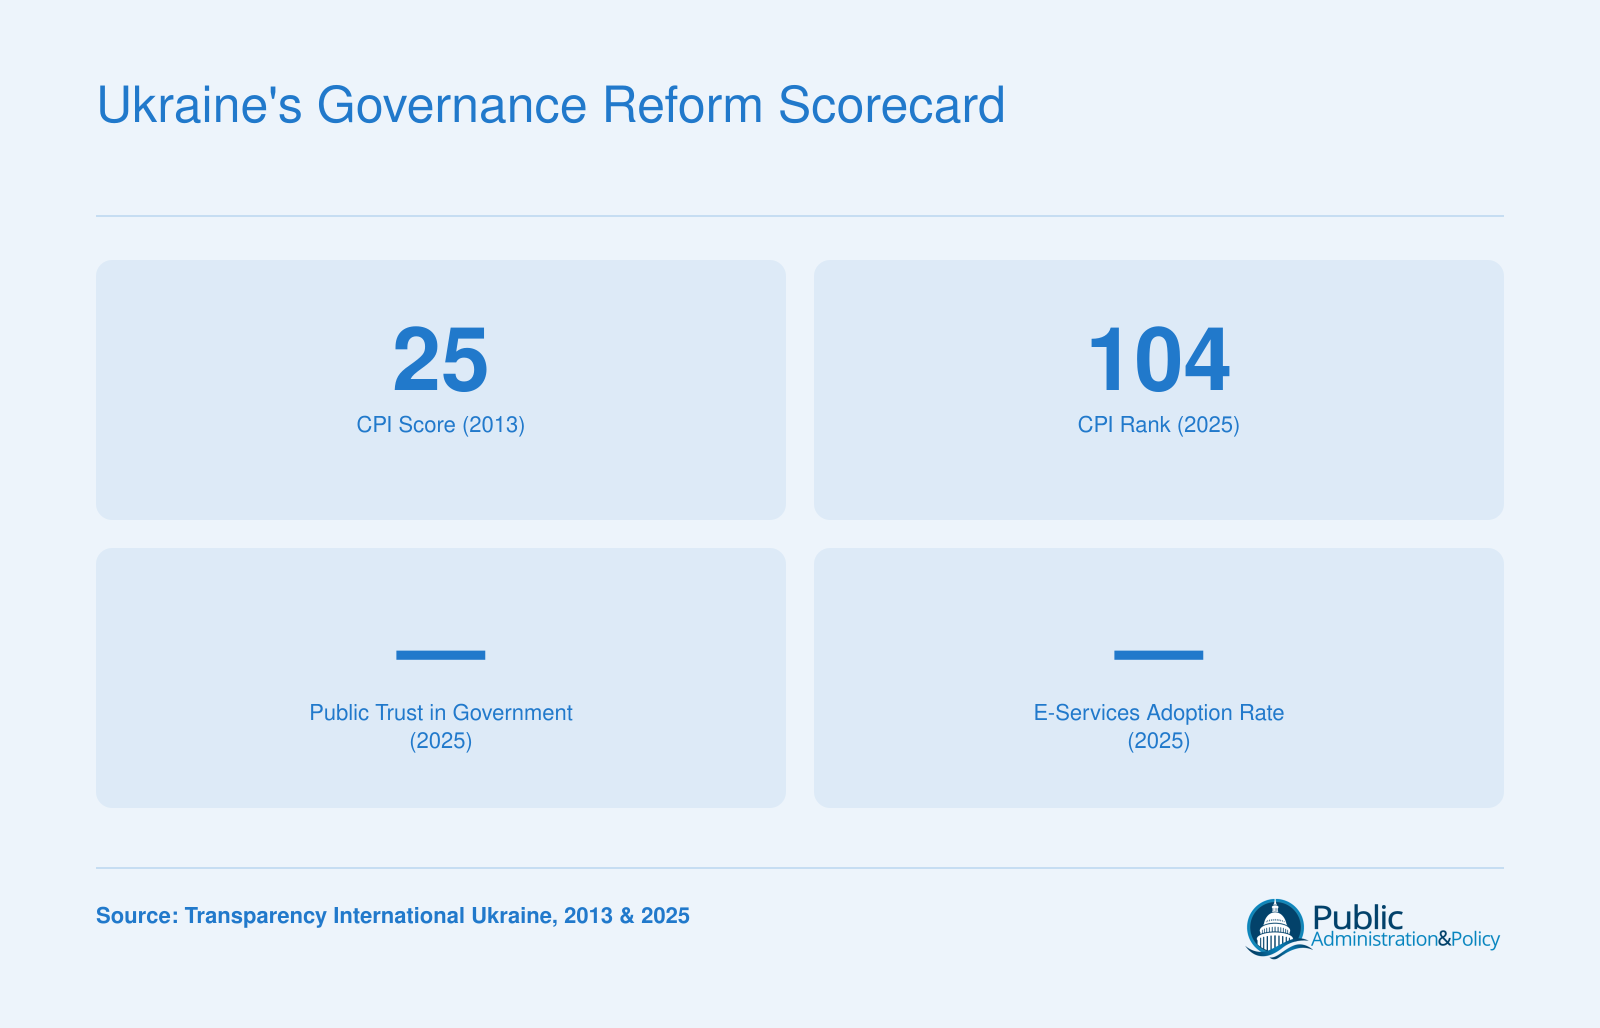Click the CPI Rank (2025) label

click(1159, 425)
